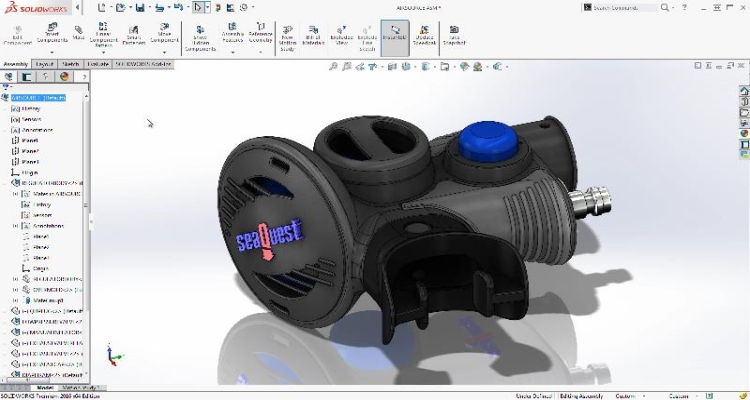Image resolution: width=750 pixels, height=400 pixels.
Task: Open the Custom units dropdown in status bar
Action: (x=629, y=396)
